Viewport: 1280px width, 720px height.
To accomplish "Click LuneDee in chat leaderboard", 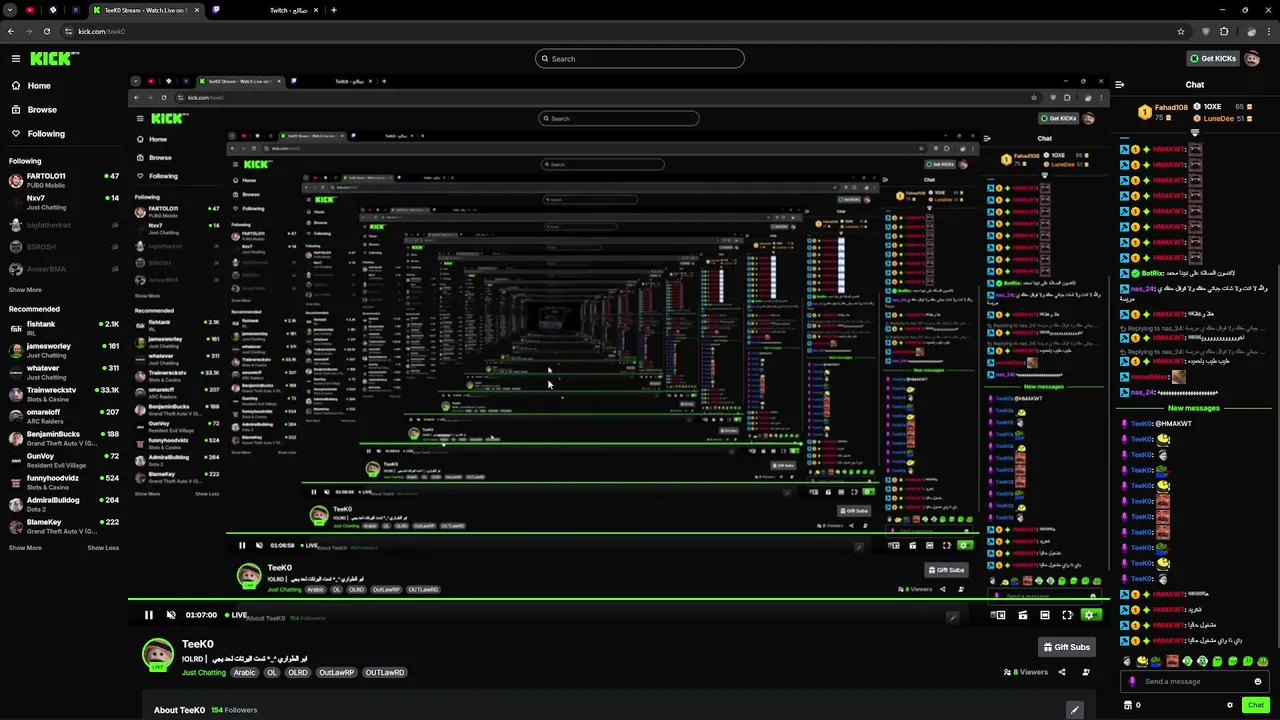I will point(1218,119).
